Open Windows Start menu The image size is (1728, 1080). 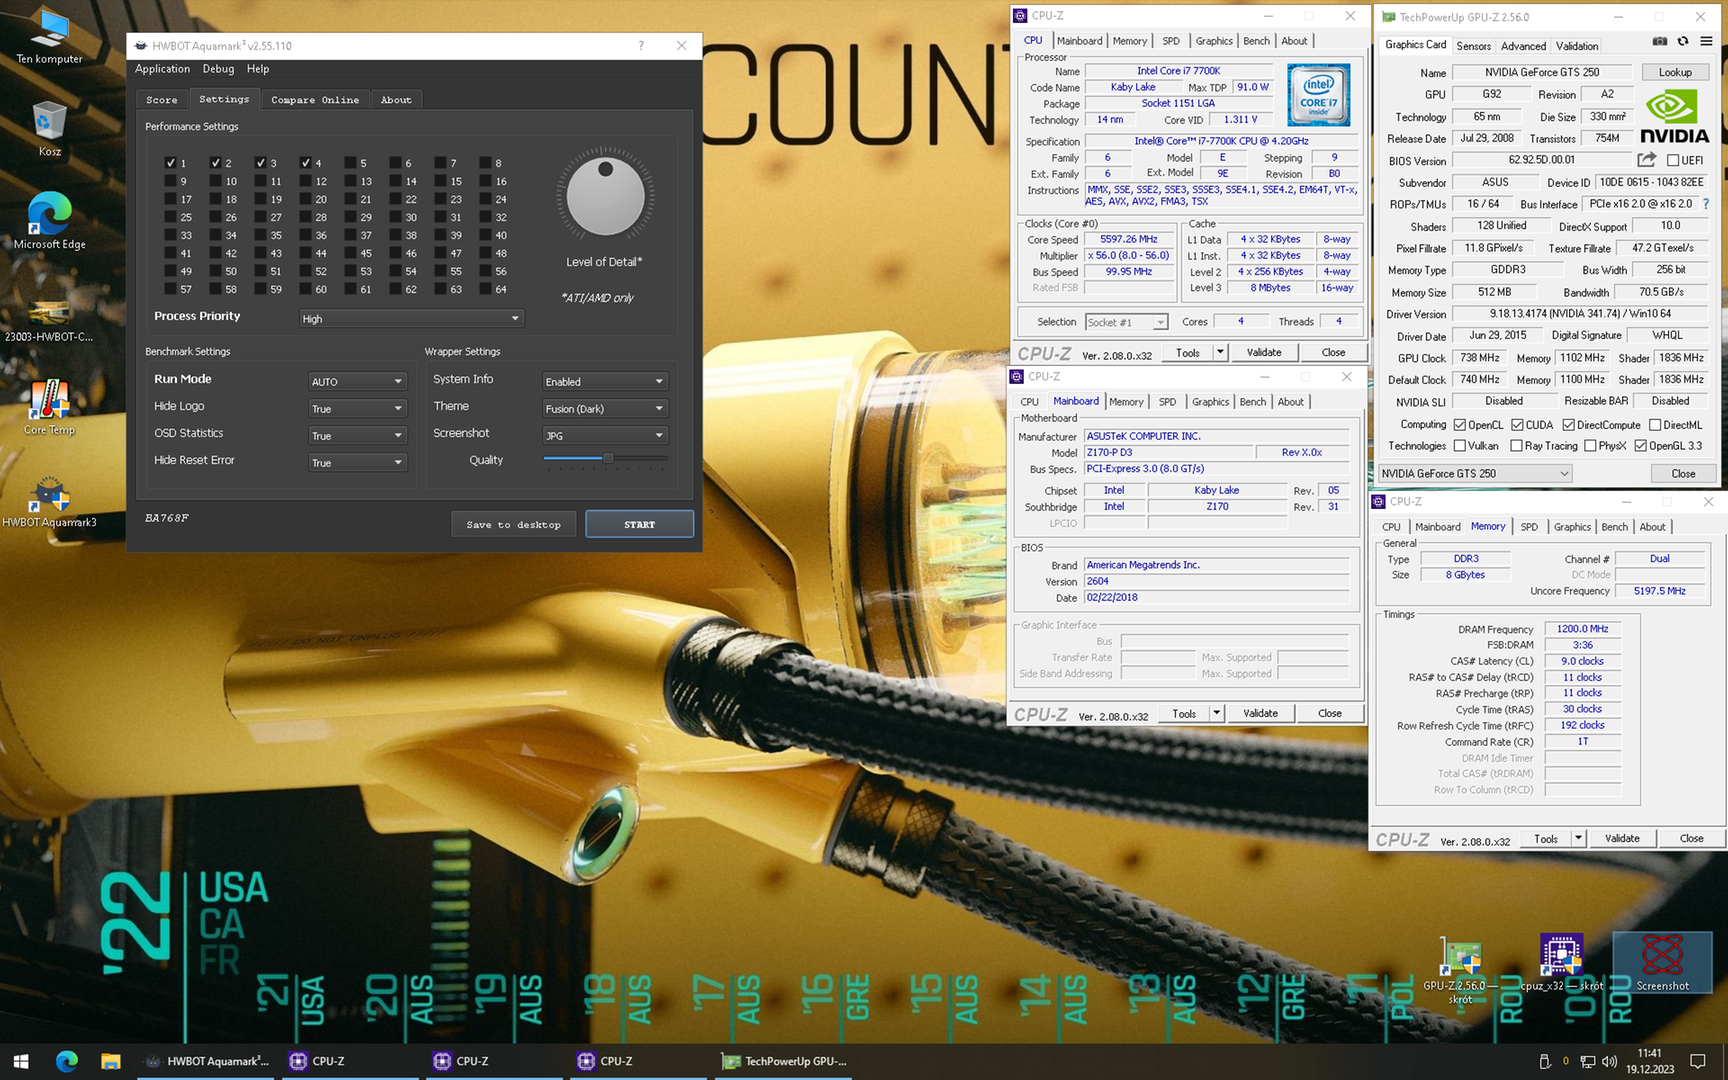(x=21, y=1061)
